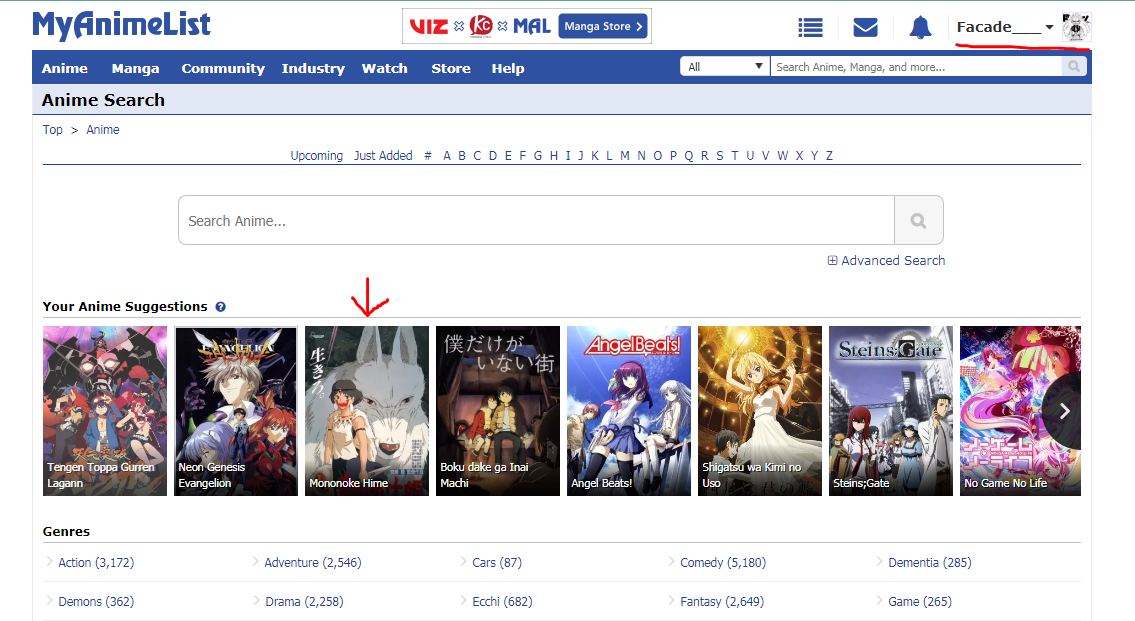This screenshot has width=1135, height=621.
Task: Open the messages envelope icon
Action: click(865, 28)
